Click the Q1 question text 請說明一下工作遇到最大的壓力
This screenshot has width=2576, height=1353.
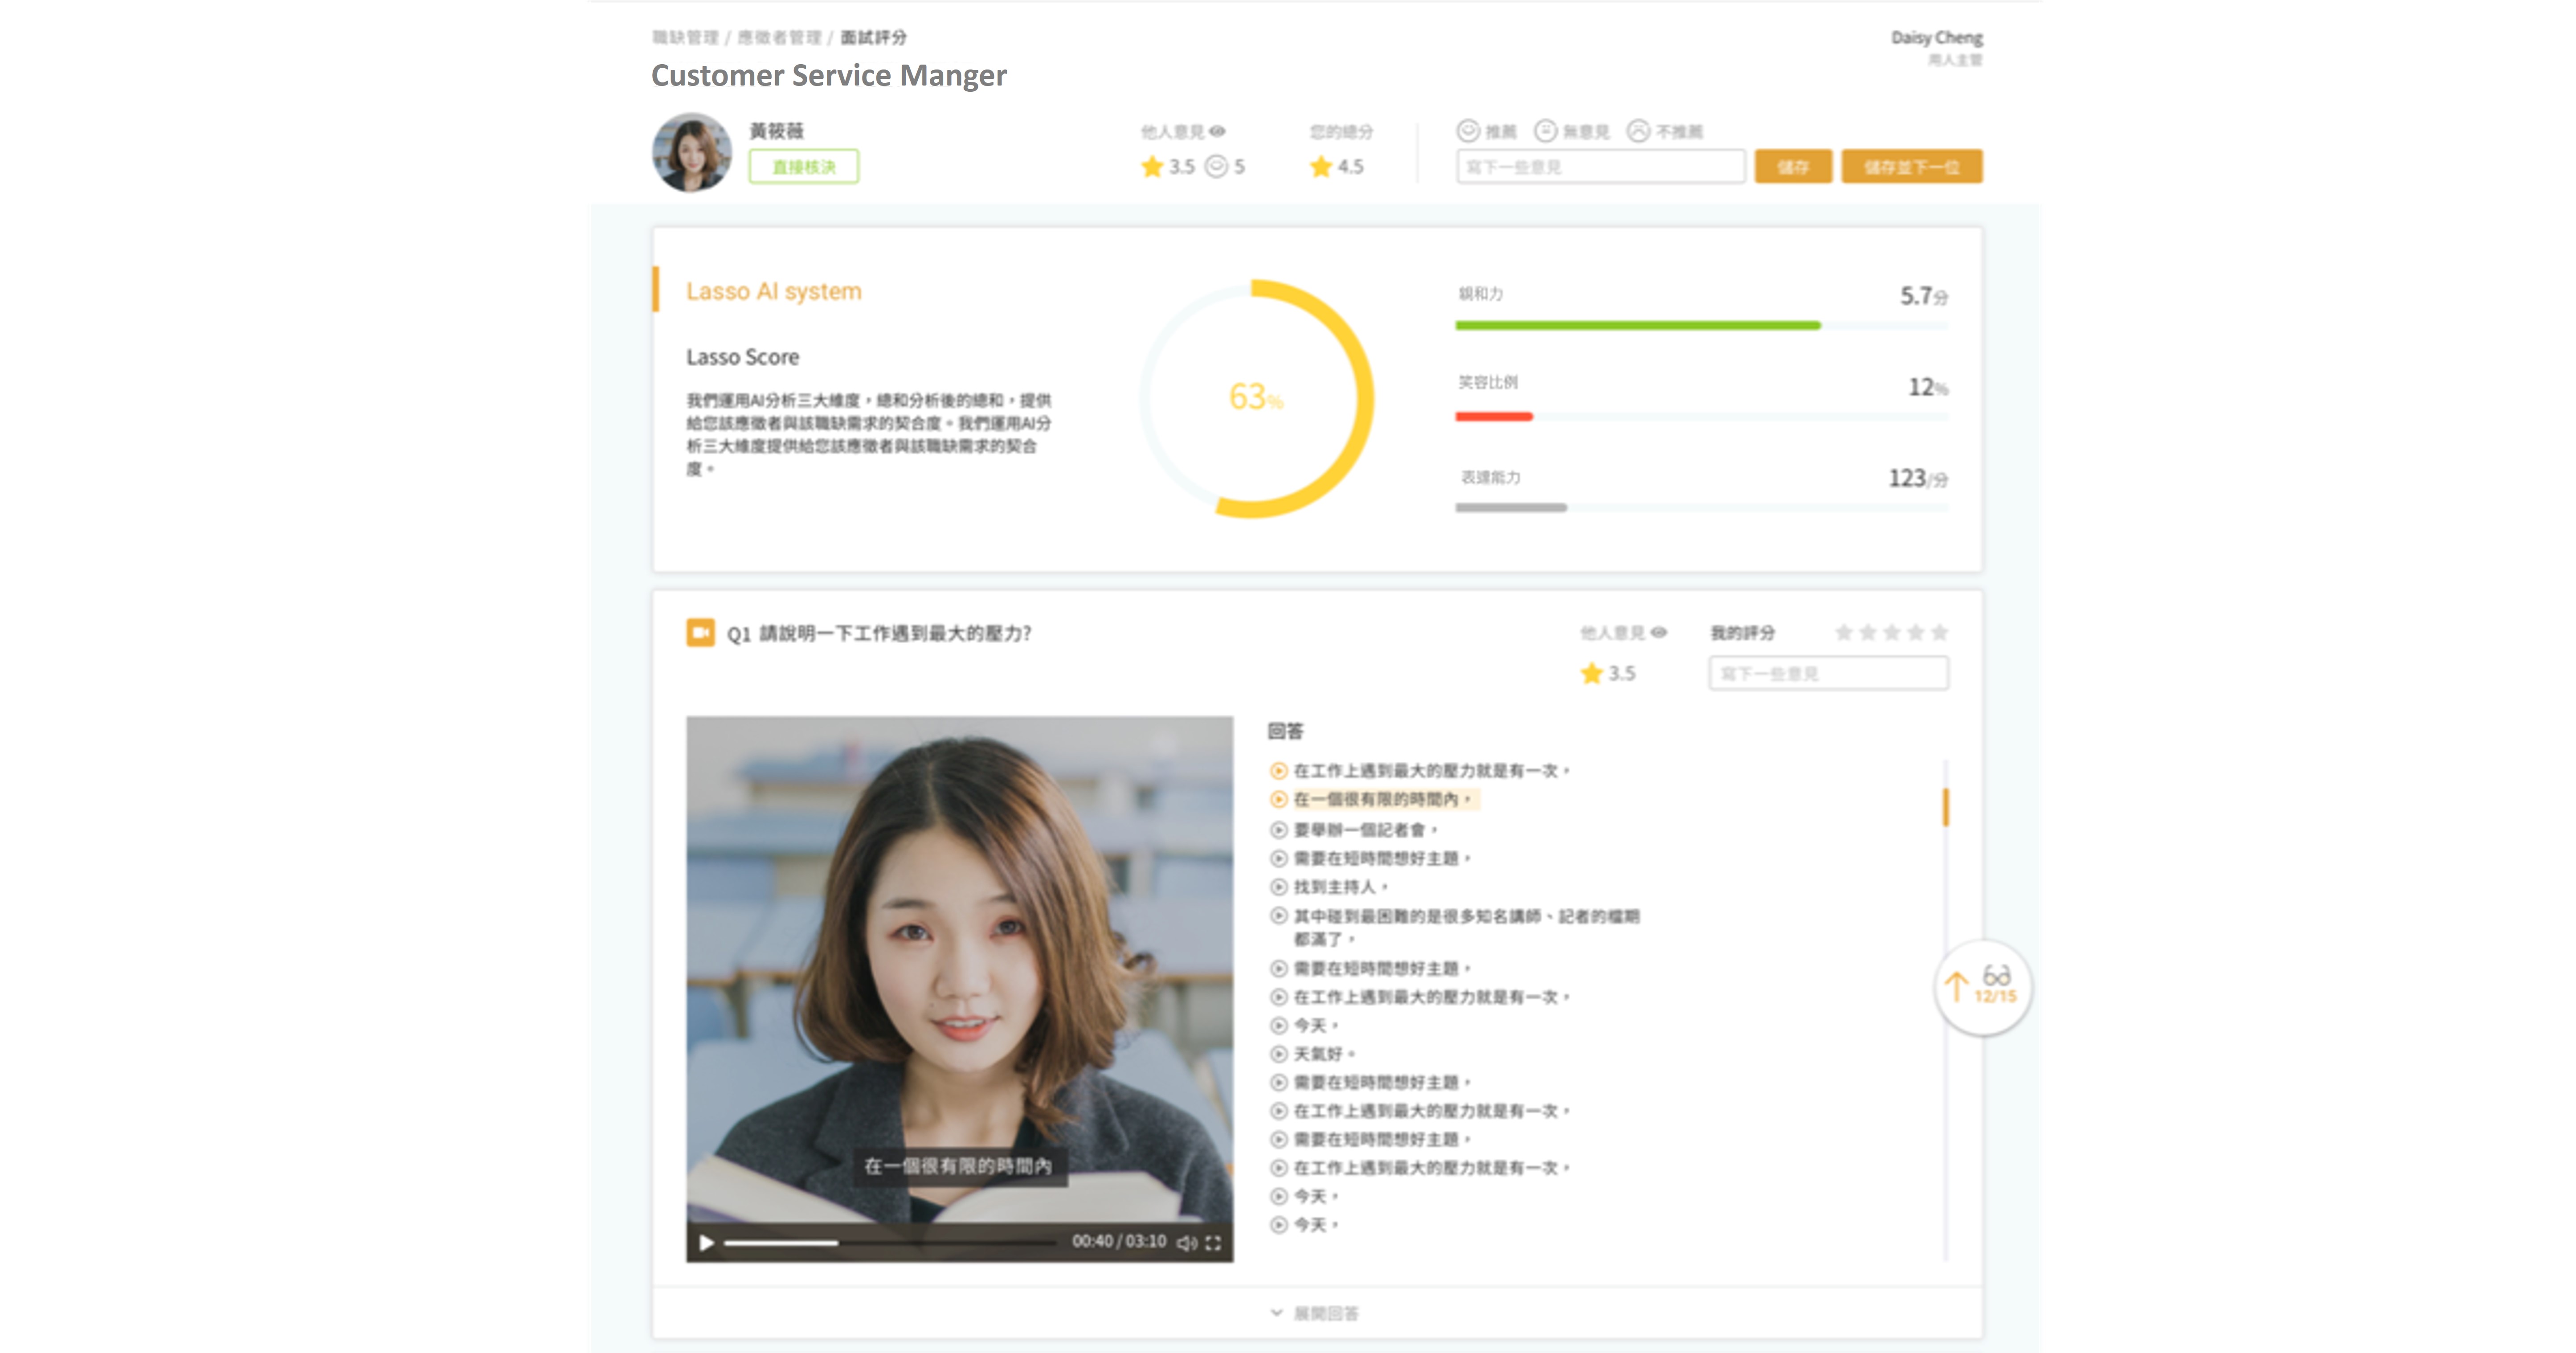[x=895, y=633]
